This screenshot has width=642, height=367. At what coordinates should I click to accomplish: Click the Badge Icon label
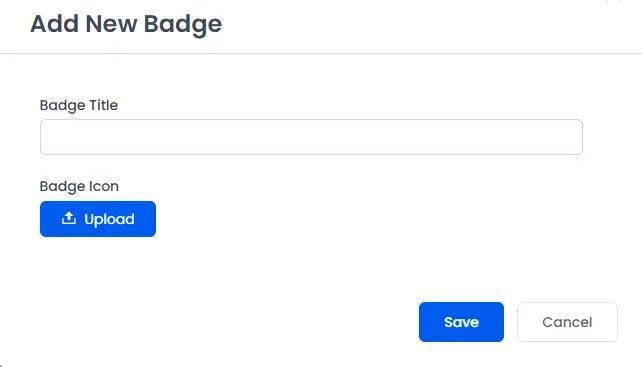[79, 186]
